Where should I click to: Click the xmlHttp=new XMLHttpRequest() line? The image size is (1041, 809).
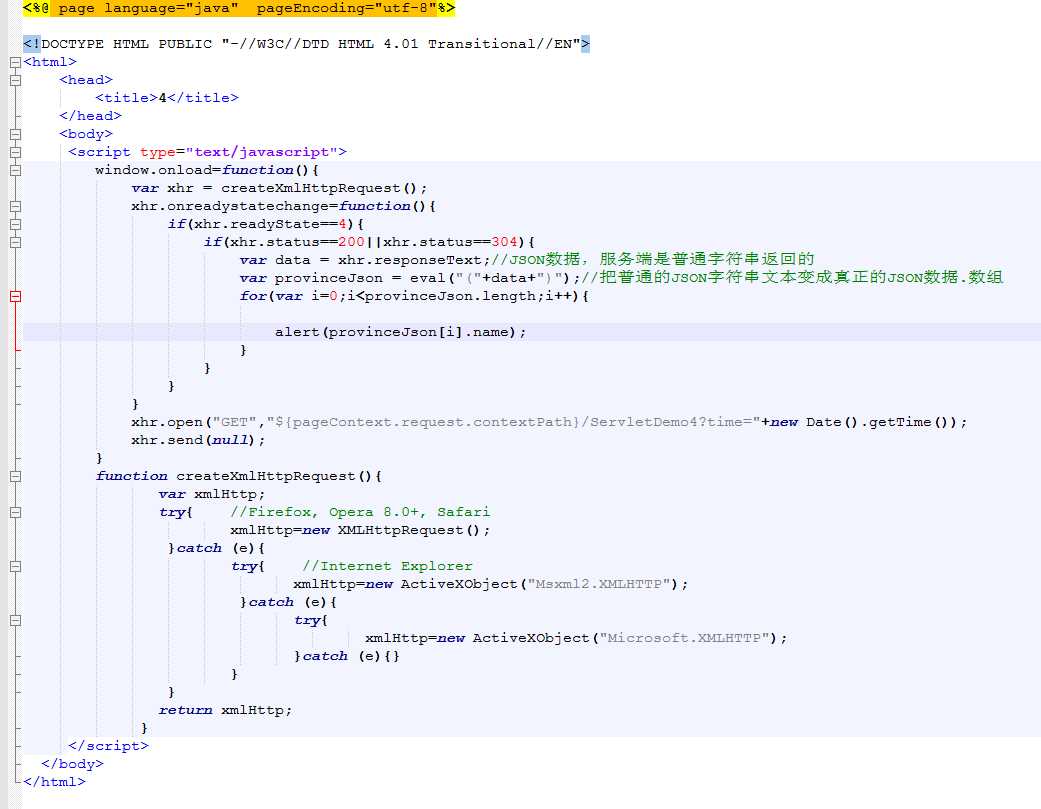360,530
